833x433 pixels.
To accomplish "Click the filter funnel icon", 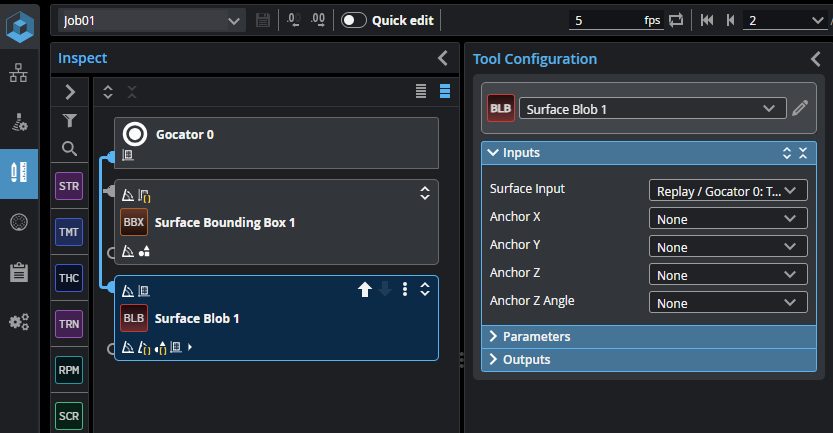I will coord(69,121).
